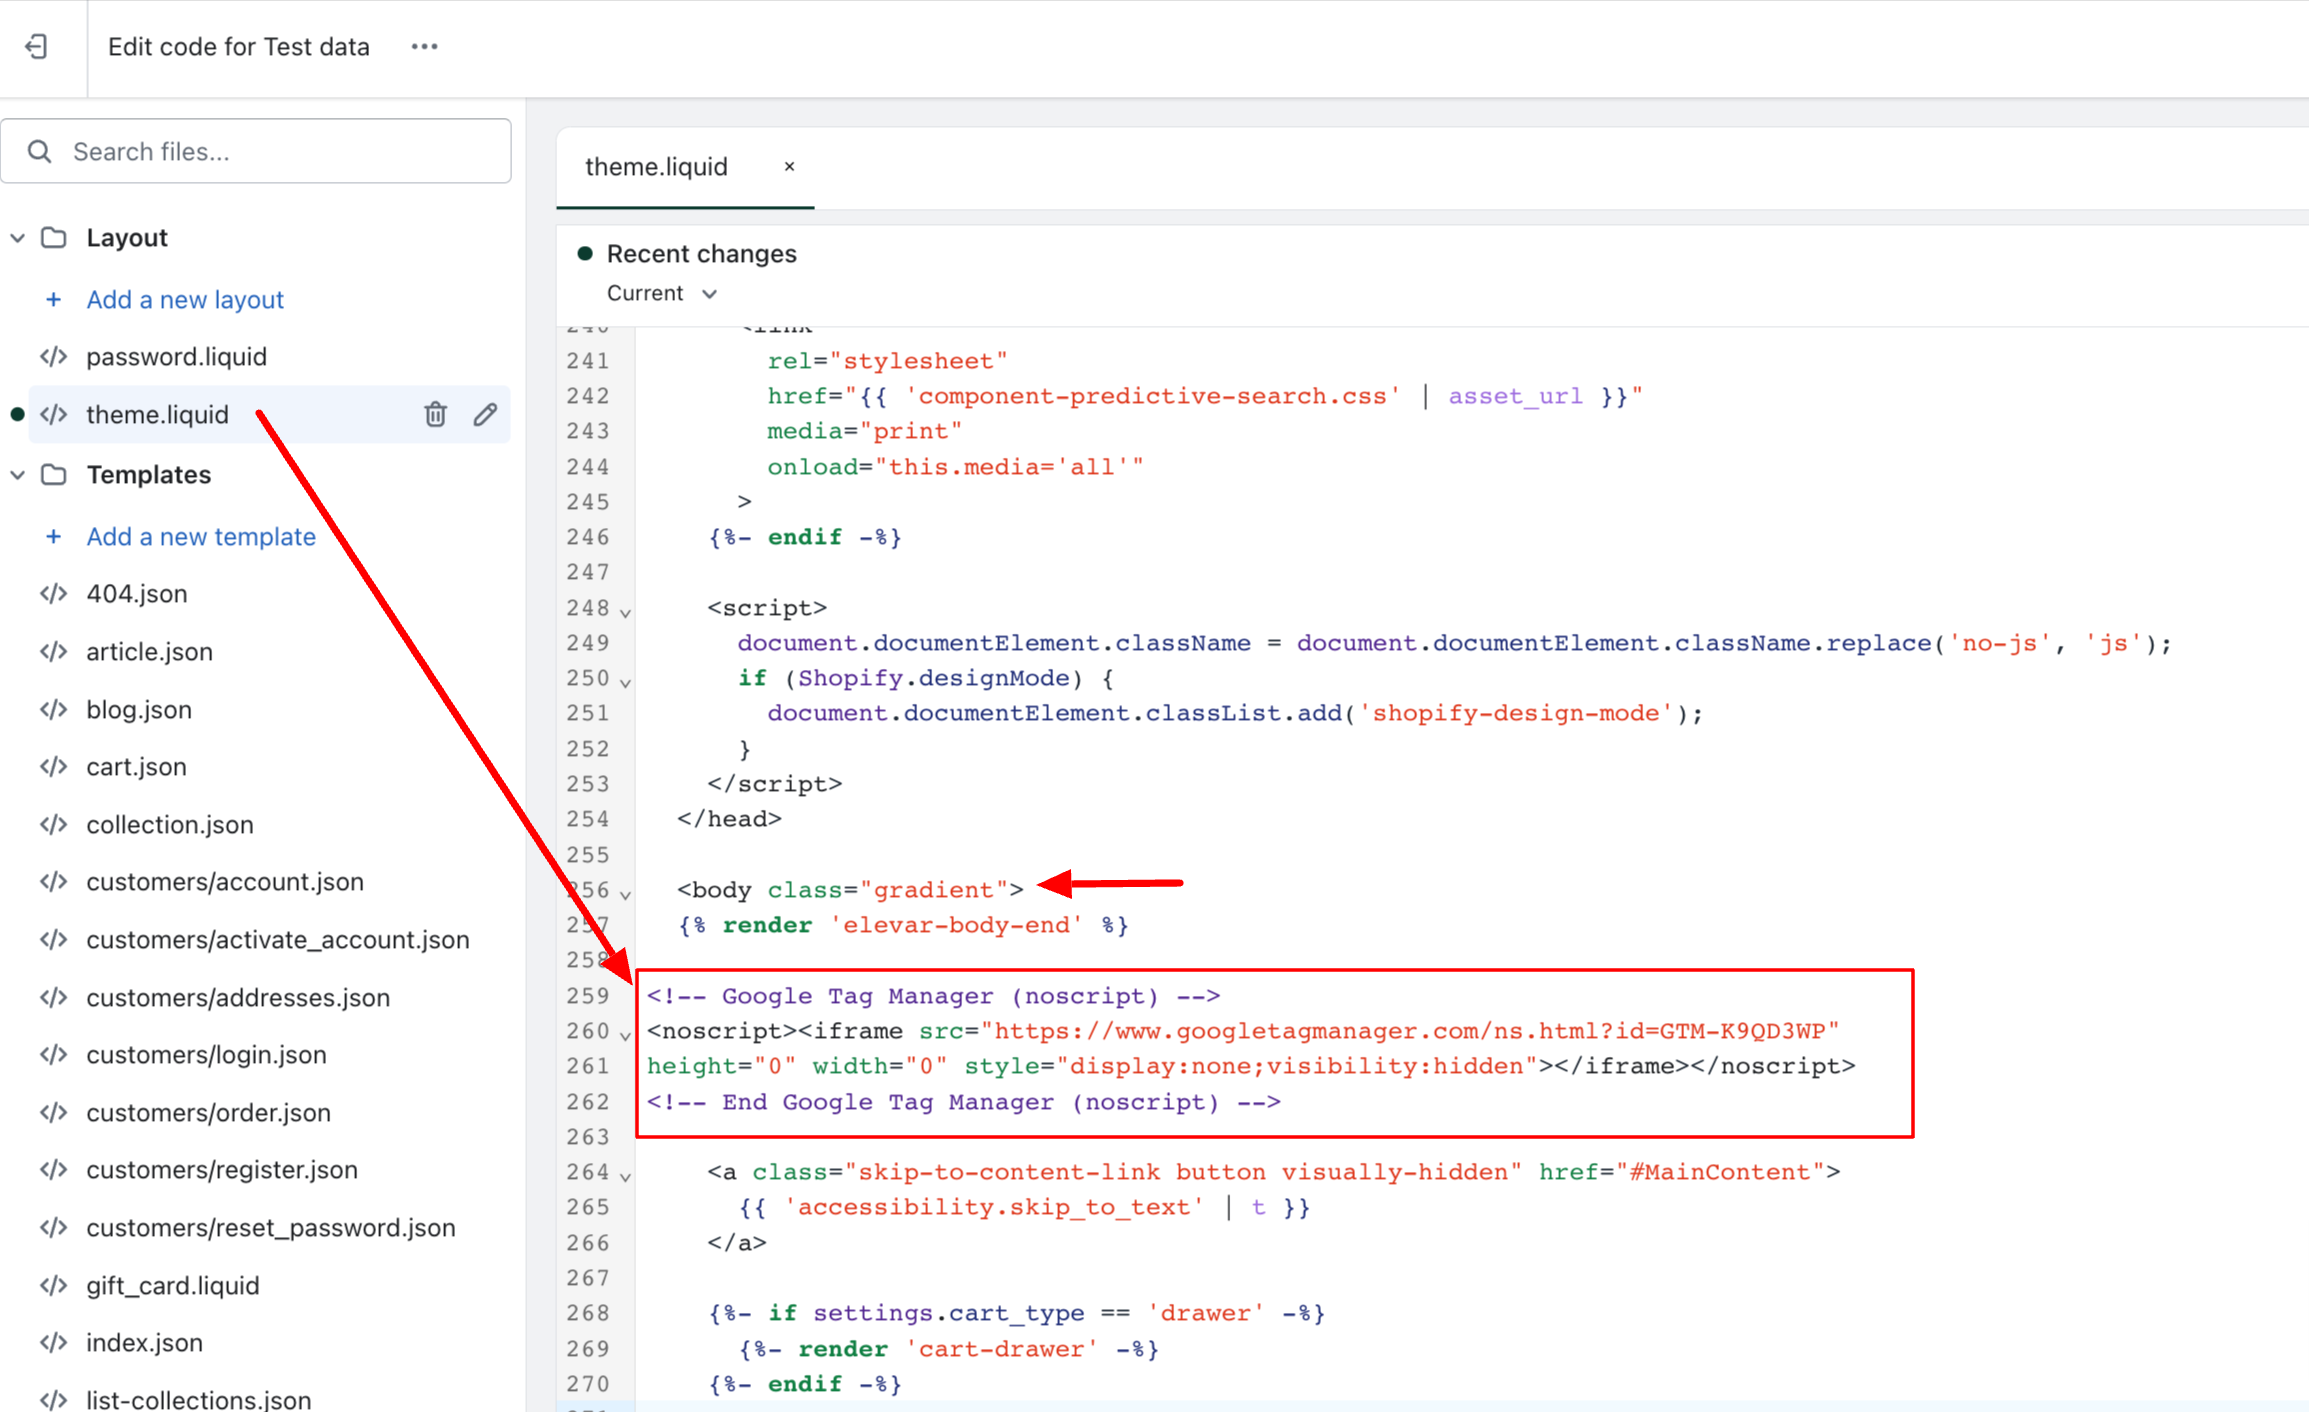Click Add a new template link
Viewport: 2309px width, 1412px height.
201,536
